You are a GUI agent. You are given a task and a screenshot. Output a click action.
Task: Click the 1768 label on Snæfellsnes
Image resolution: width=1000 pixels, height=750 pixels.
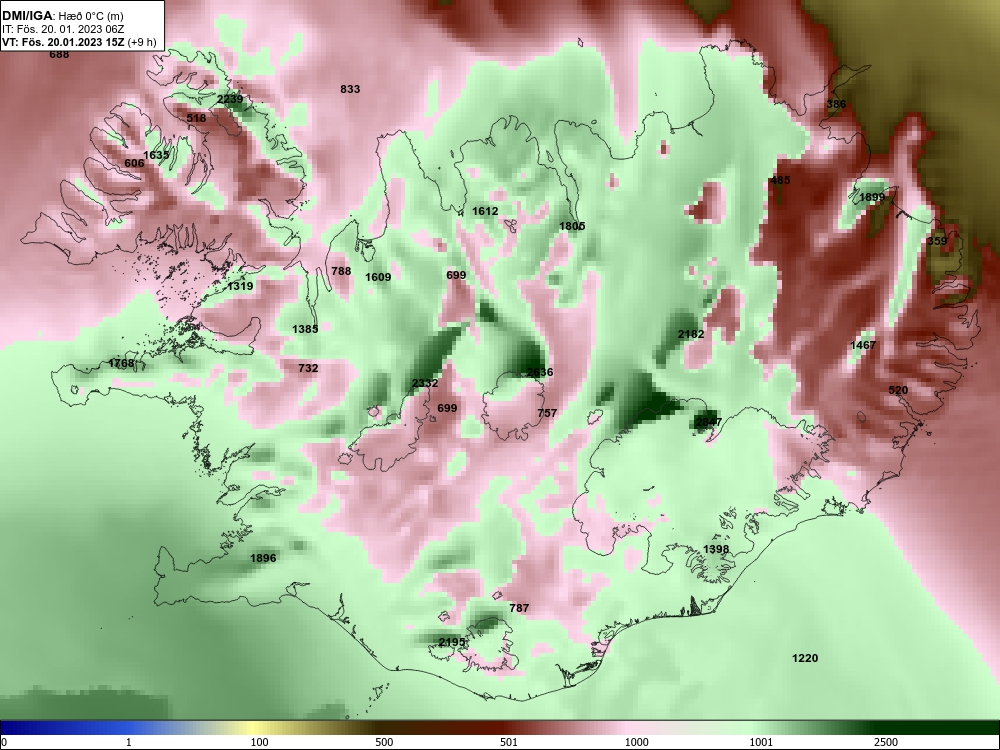coord(121,364)
